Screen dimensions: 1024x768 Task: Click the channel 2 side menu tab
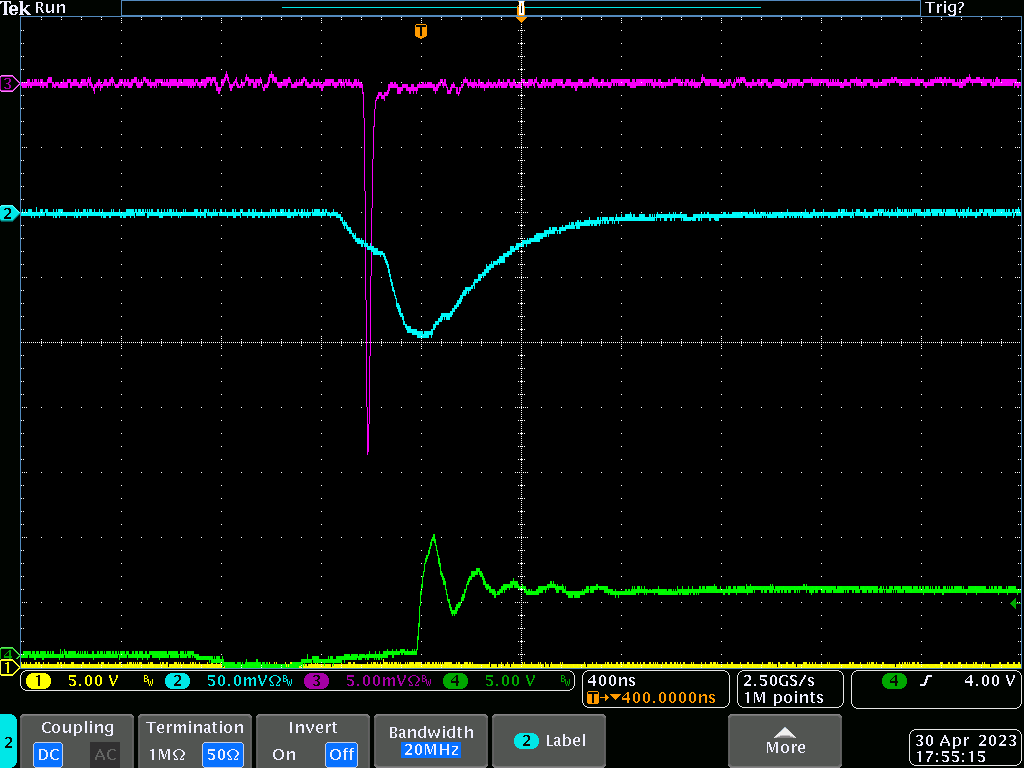coord(8,742)
